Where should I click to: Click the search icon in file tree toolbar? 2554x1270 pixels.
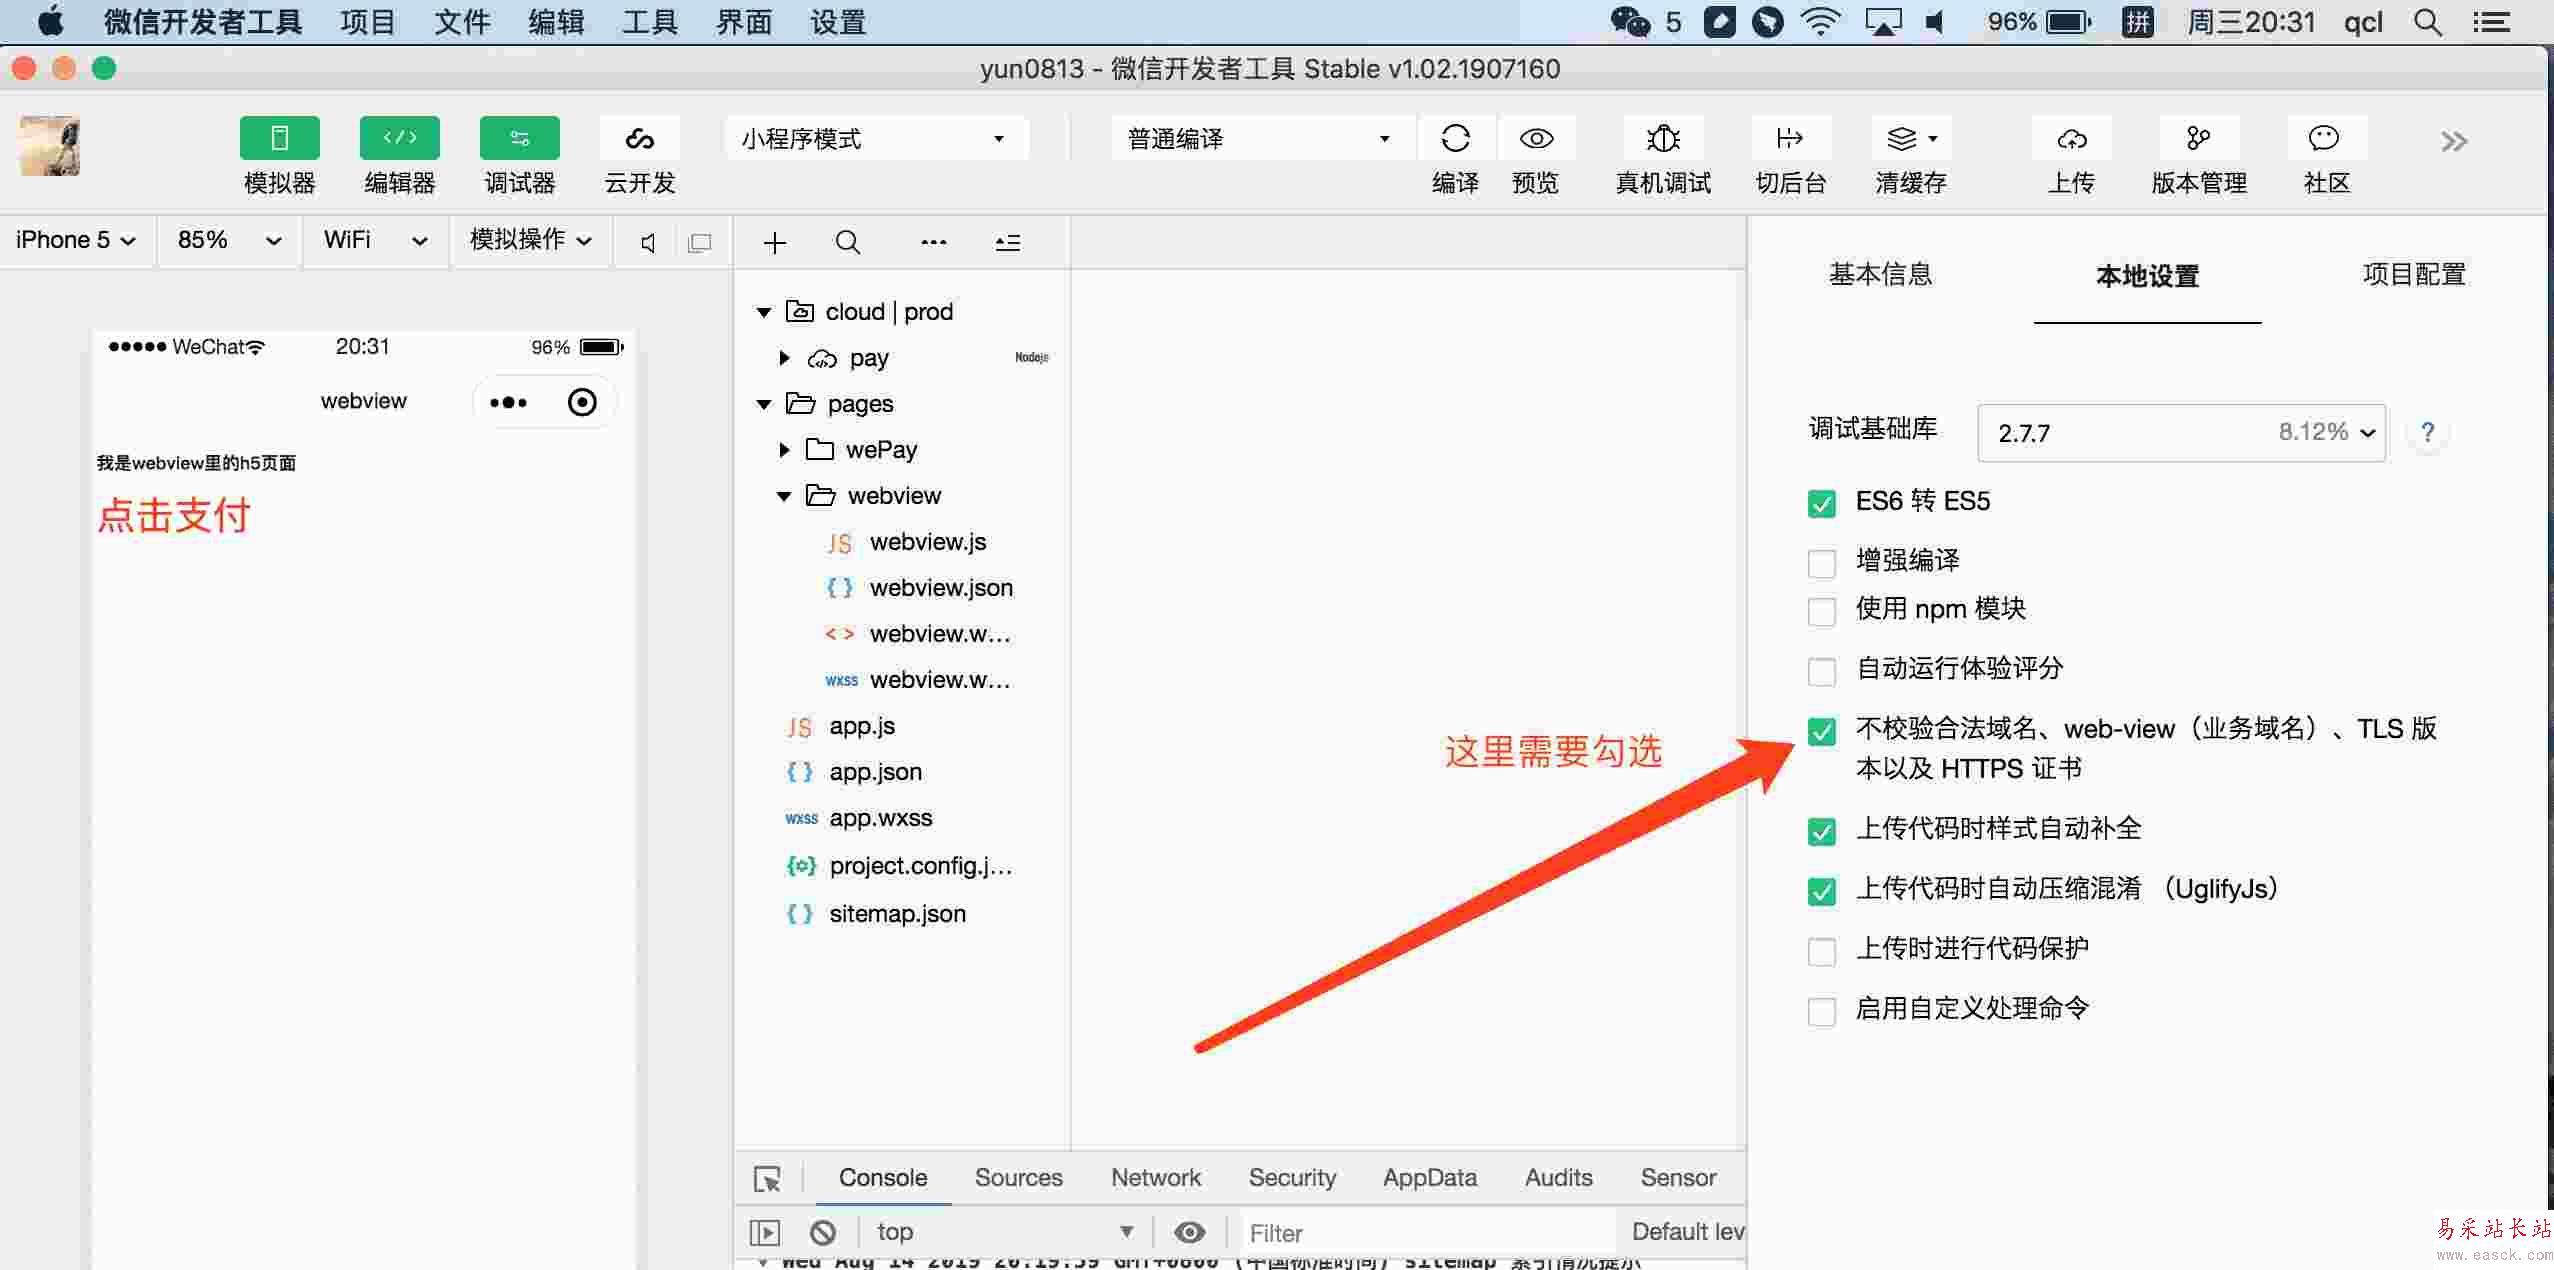pyautogui.click(x=847, y=243)
